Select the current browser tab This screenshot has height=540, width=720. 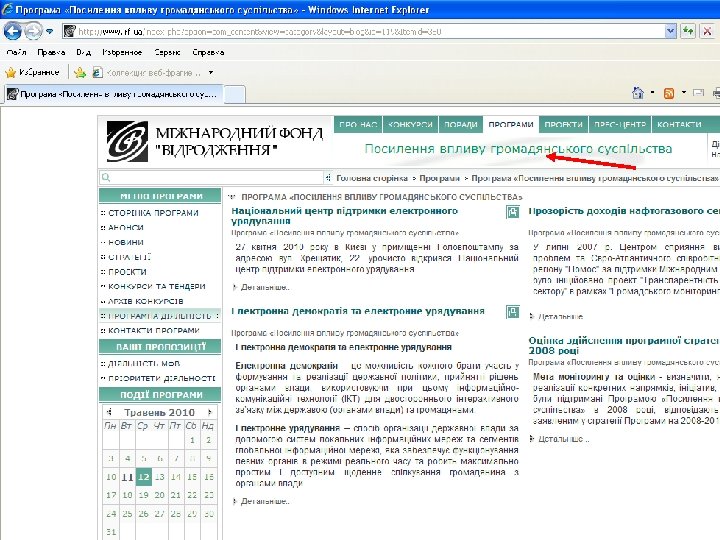coord(114,94)
